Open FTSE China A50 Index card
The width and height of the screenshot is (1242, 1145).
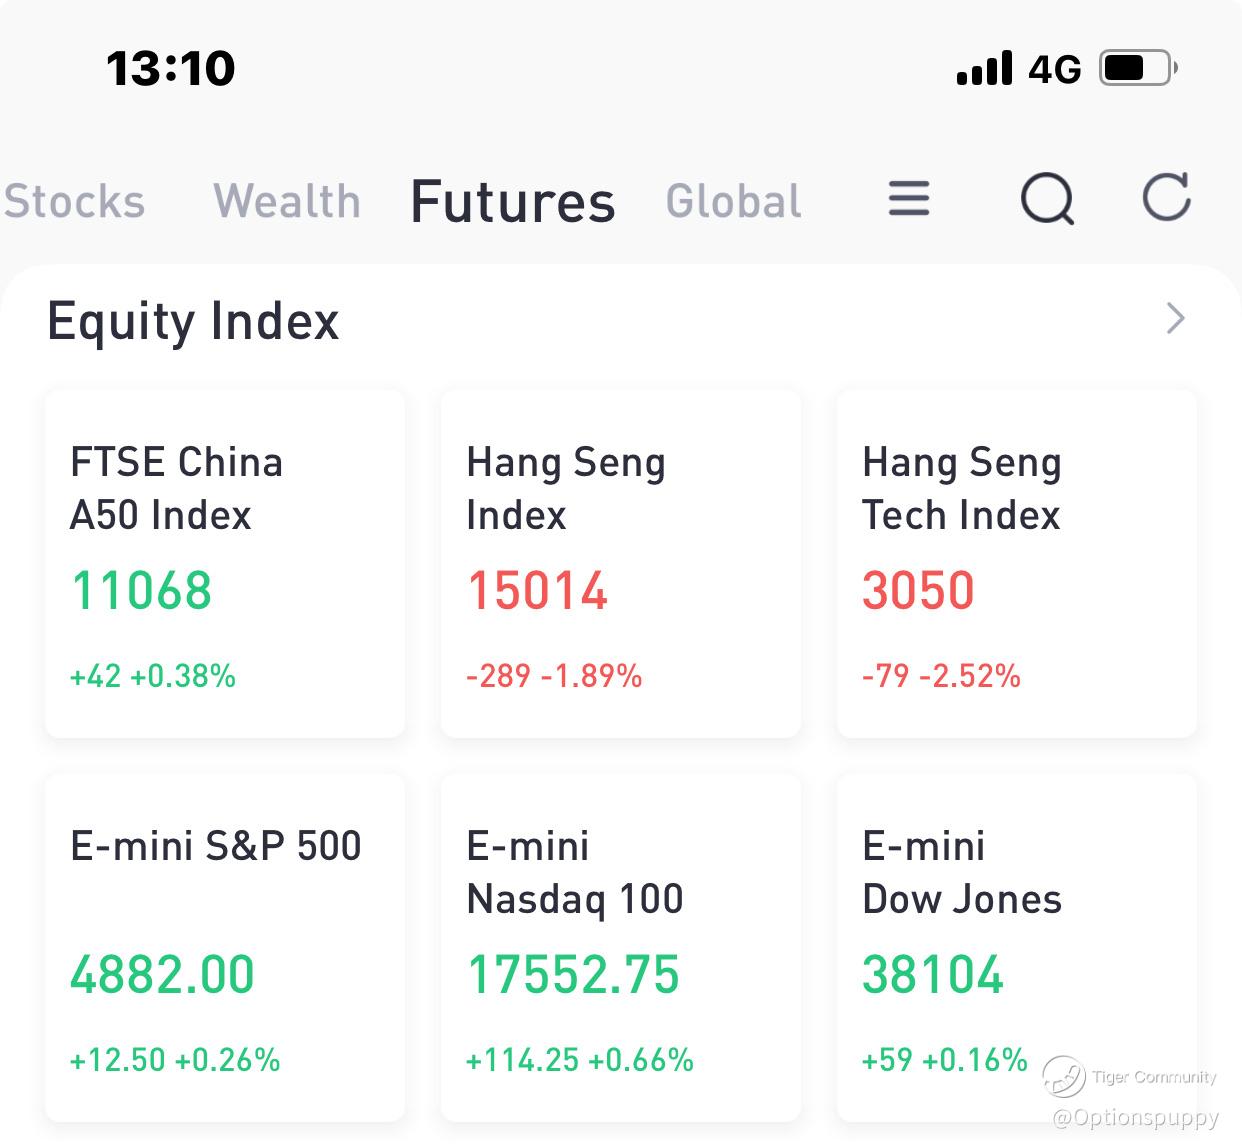pos(225,564)
